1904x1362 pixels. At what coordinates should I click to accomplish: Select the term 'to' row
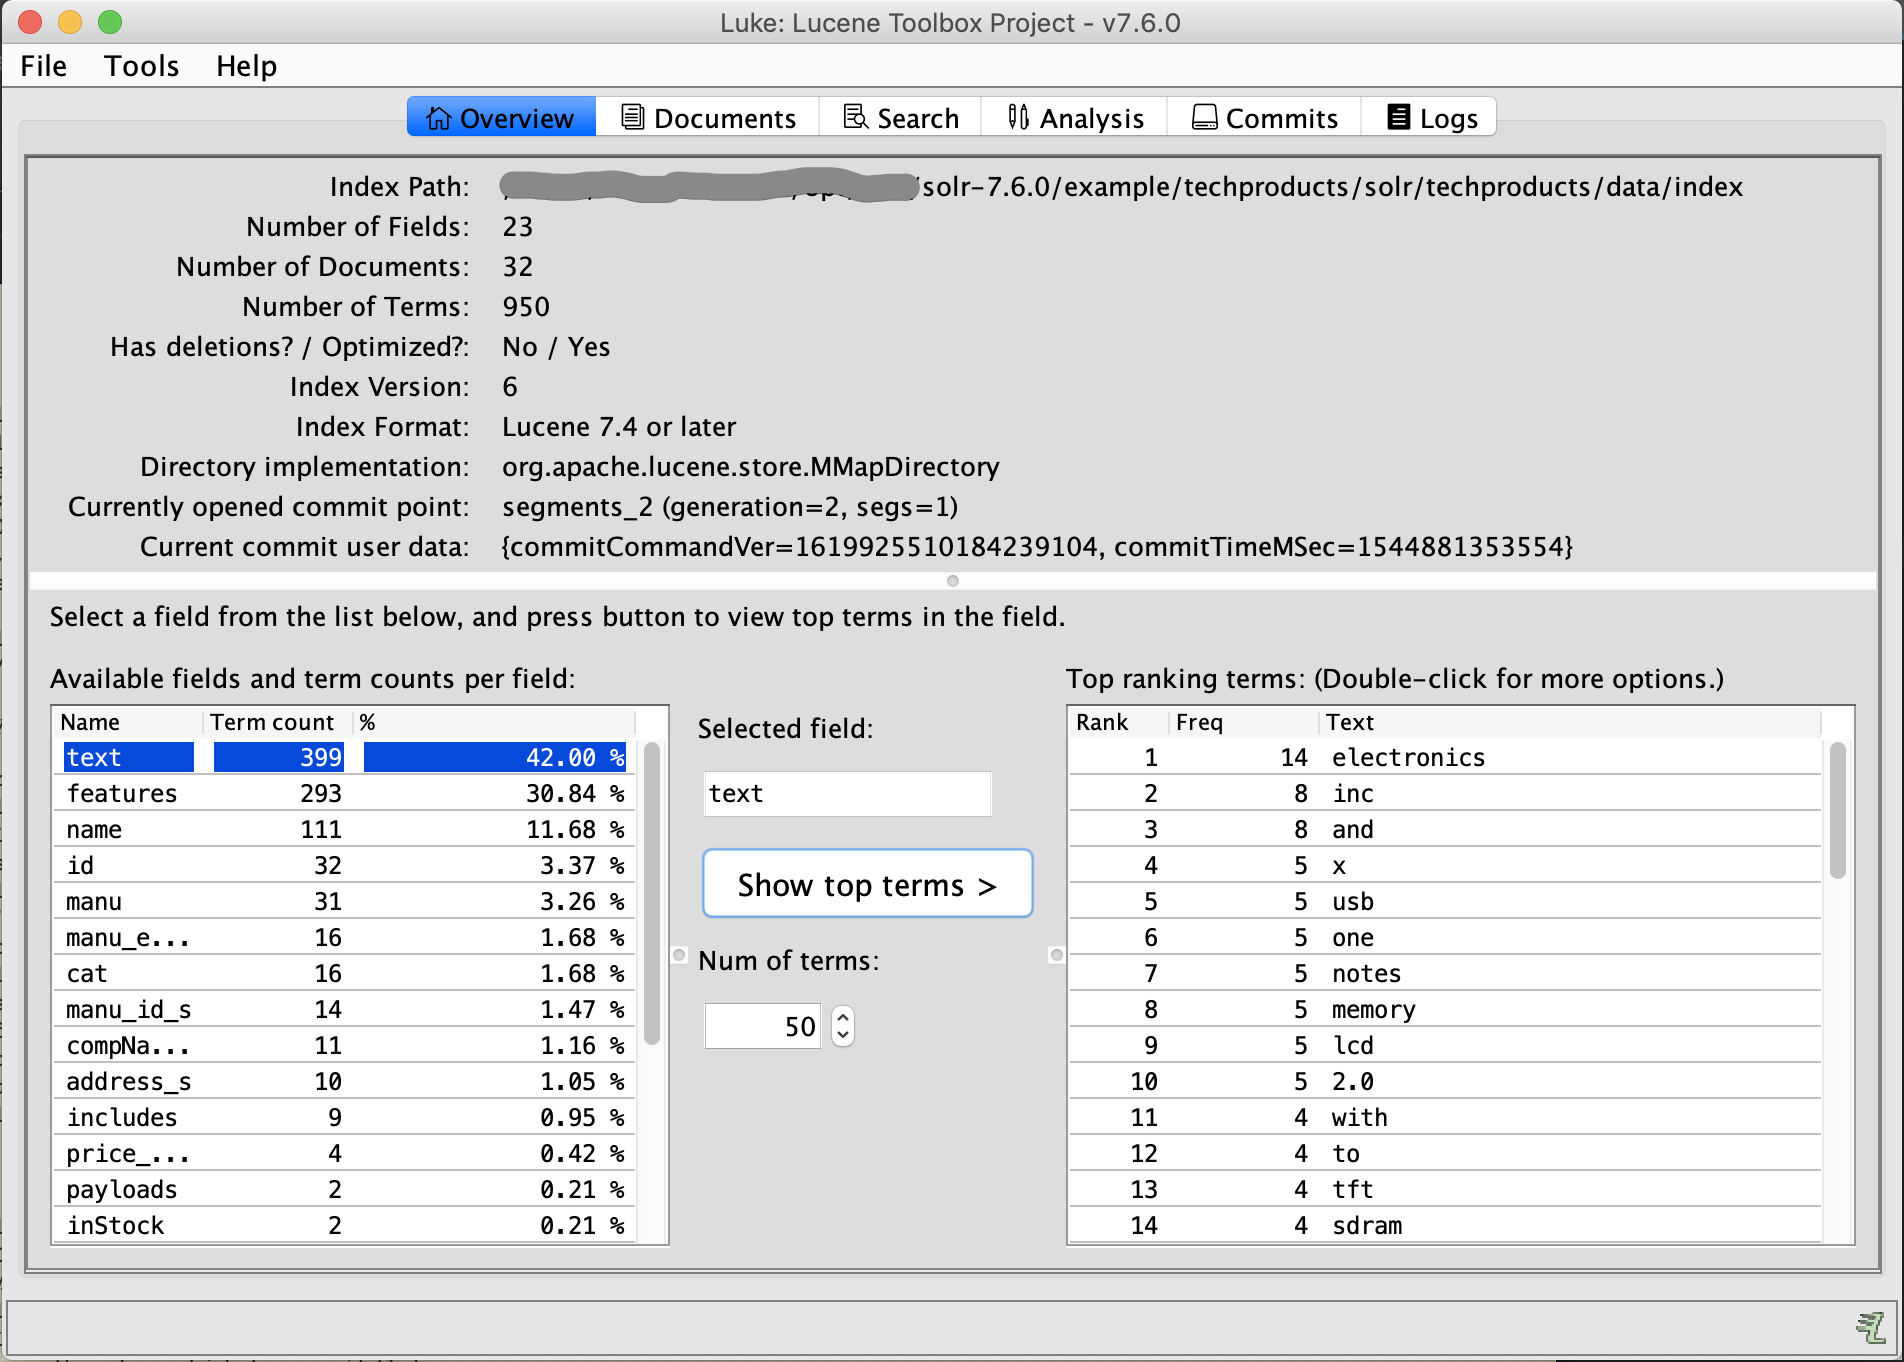tap(1446, 1153)
